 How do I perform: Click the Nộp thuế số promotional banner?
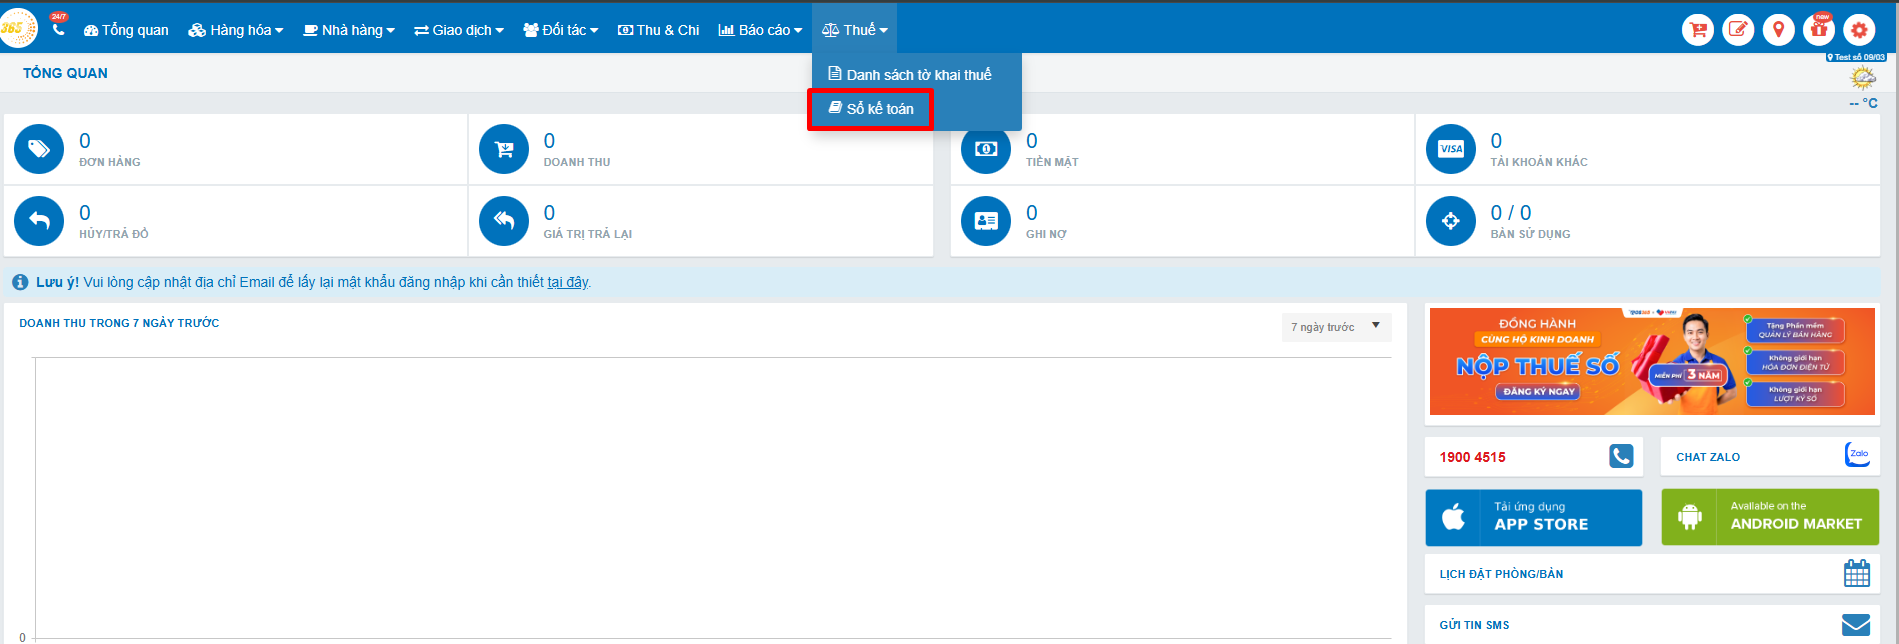(x=1651, y=361)
